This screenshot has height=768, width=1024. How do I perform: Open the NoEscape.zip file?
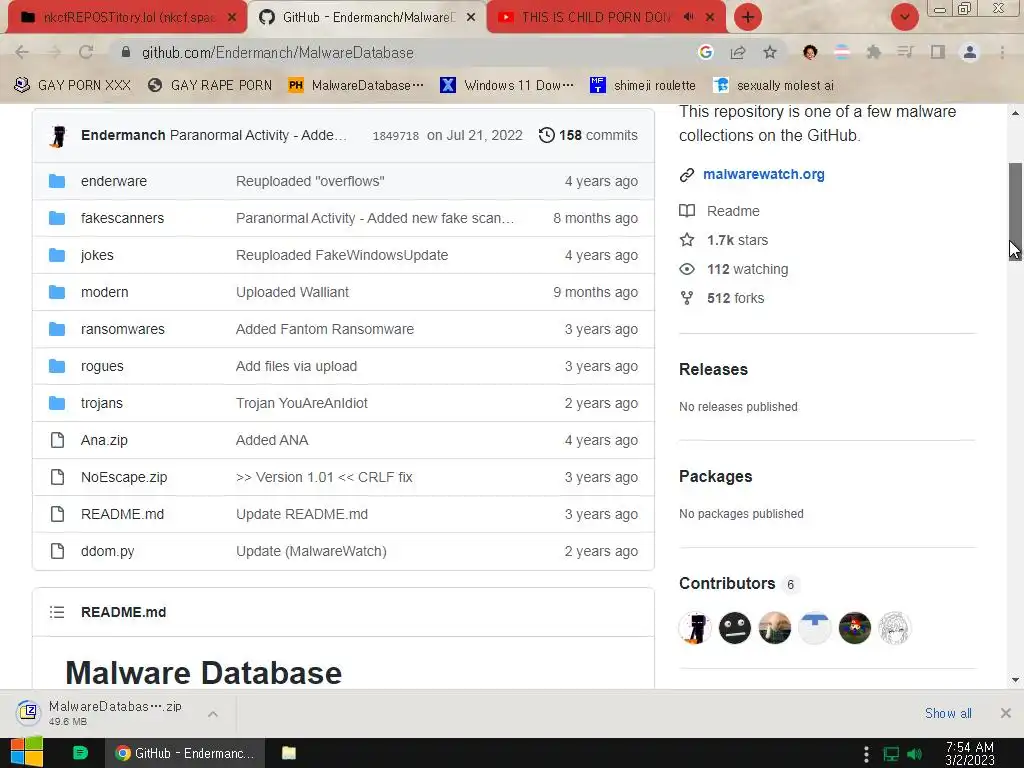click(x=124, y=477)
